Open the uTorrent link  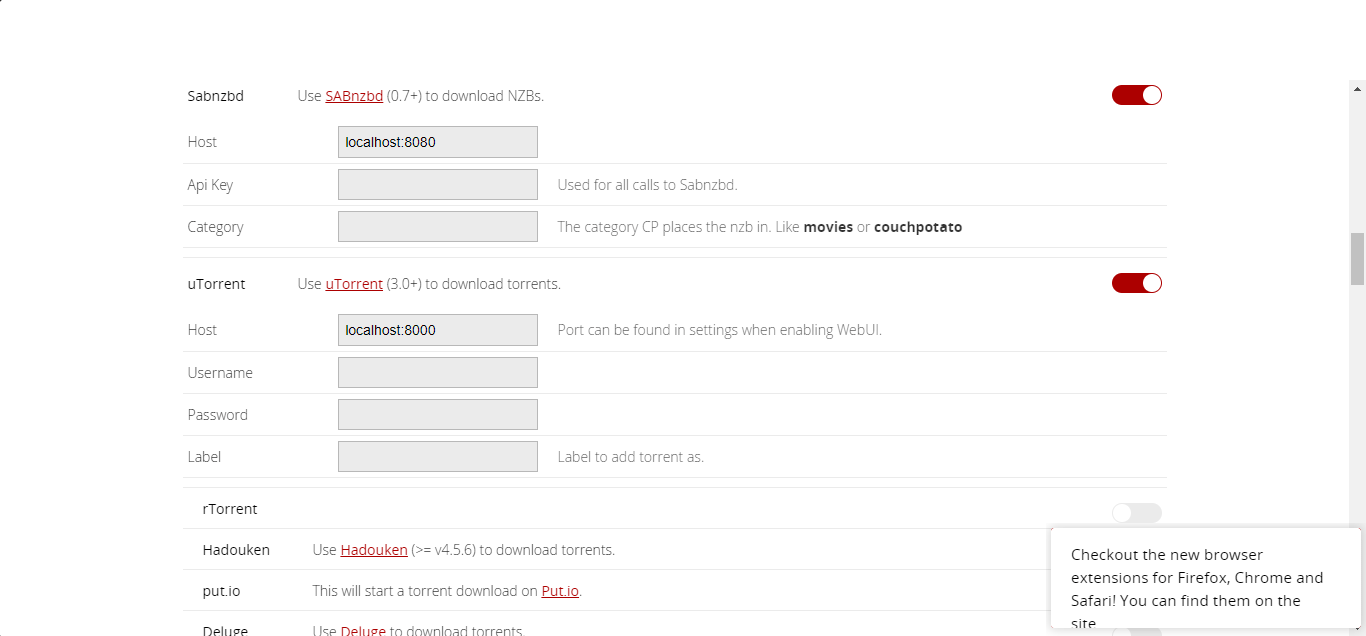[353, 283]
